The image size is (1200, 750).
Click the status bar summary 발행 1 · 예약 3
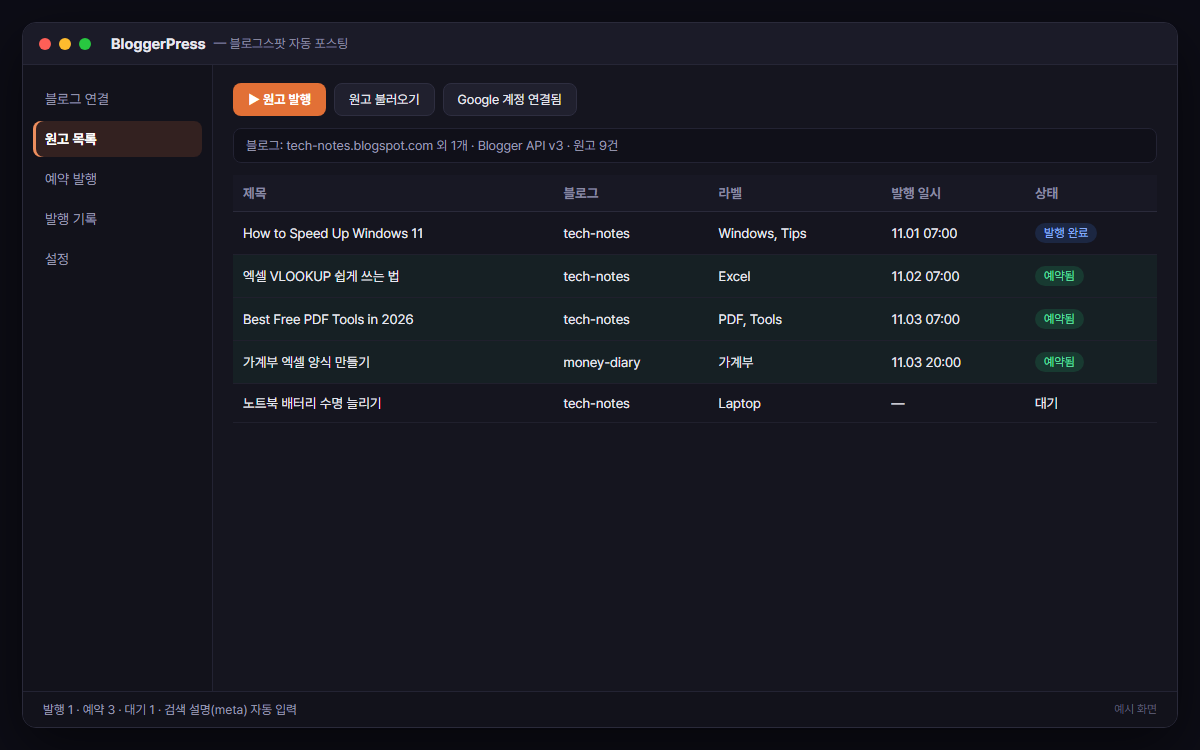click(x=170, y=710)
